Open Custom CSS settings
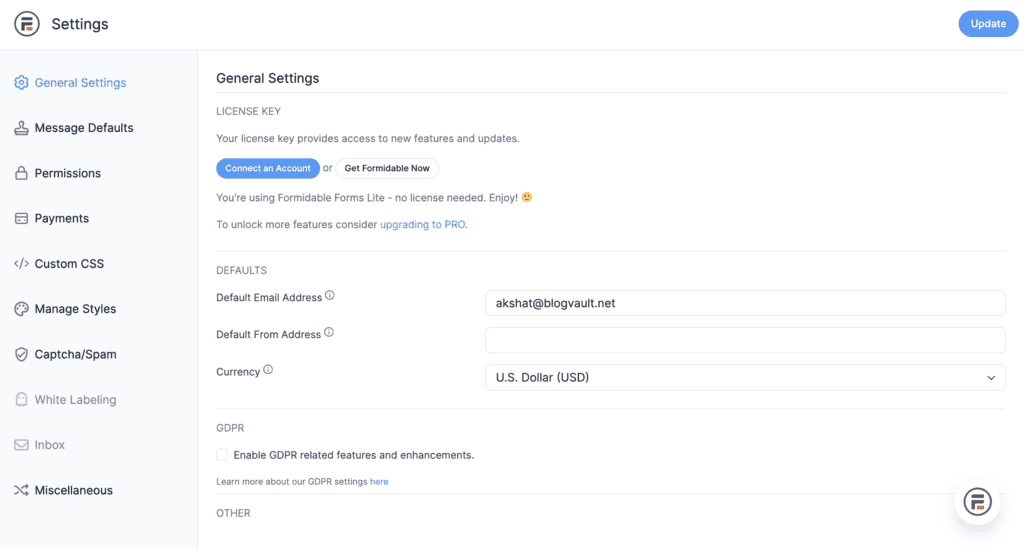The width and height of the screenshot is (1024, 548). coord(69,264)
